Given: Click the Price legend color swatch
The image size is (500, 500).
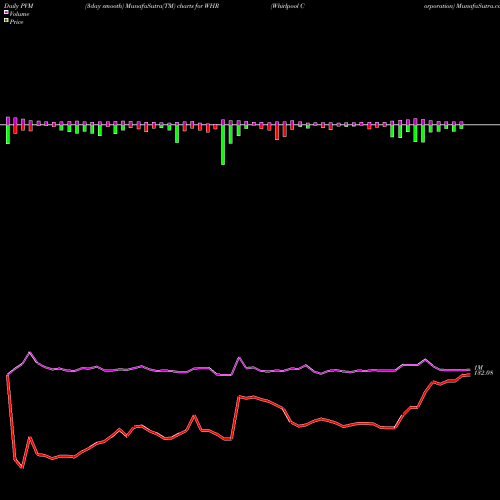Looking at the screenshot, I should click(6, 21).
